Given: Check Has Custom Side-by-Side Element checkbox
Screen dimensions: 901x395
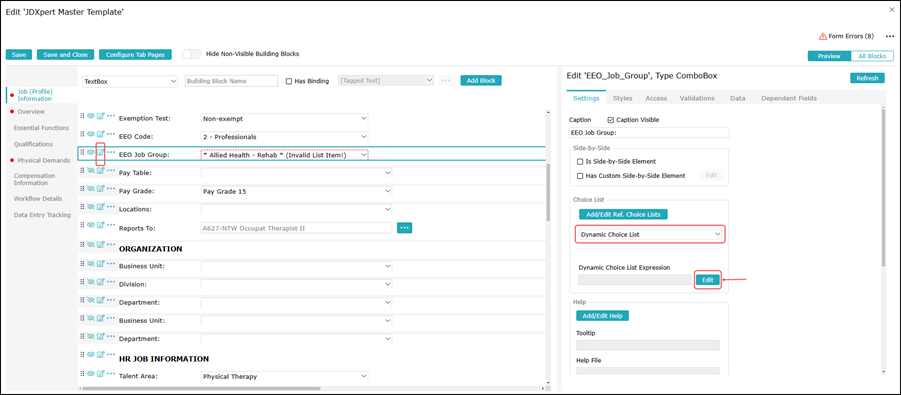Looking at the screenshot, I should tap(579, 175).
